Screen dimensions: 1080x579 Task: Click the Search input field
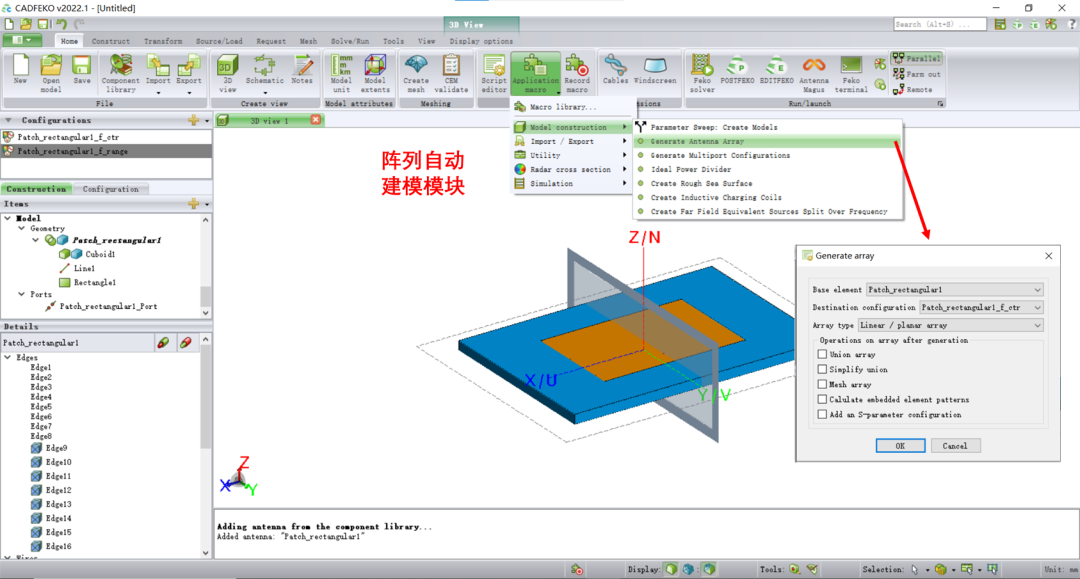click(939, 25)
